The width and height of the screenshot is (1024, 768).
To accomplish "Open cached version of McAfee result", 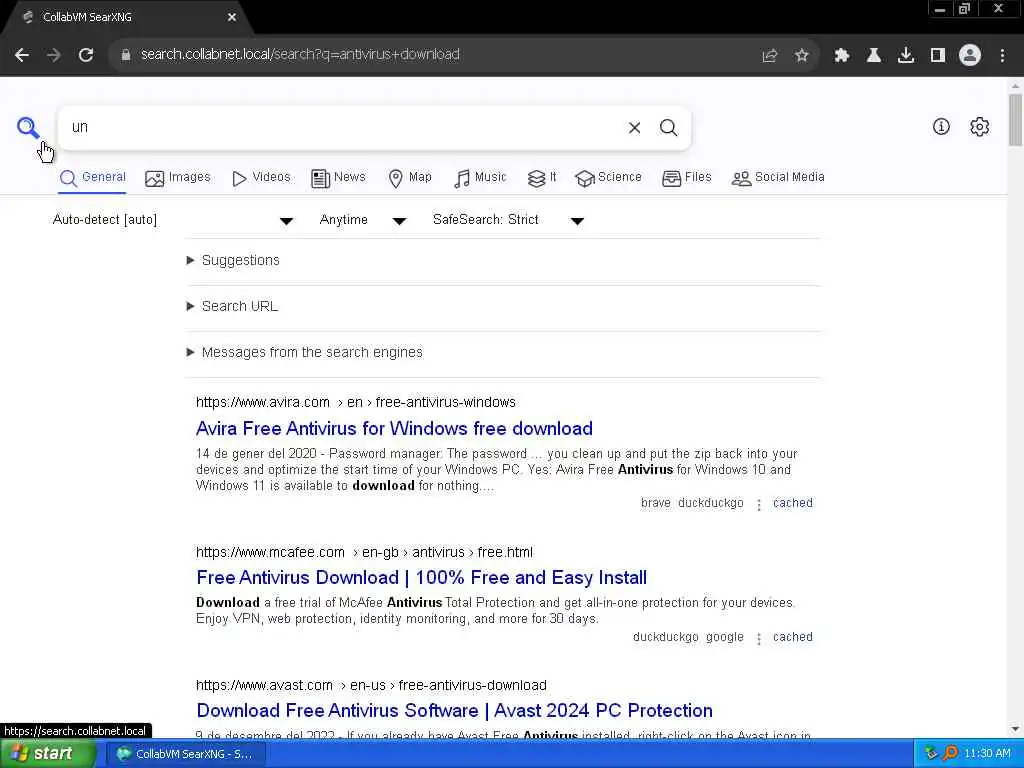I will 793,637.
